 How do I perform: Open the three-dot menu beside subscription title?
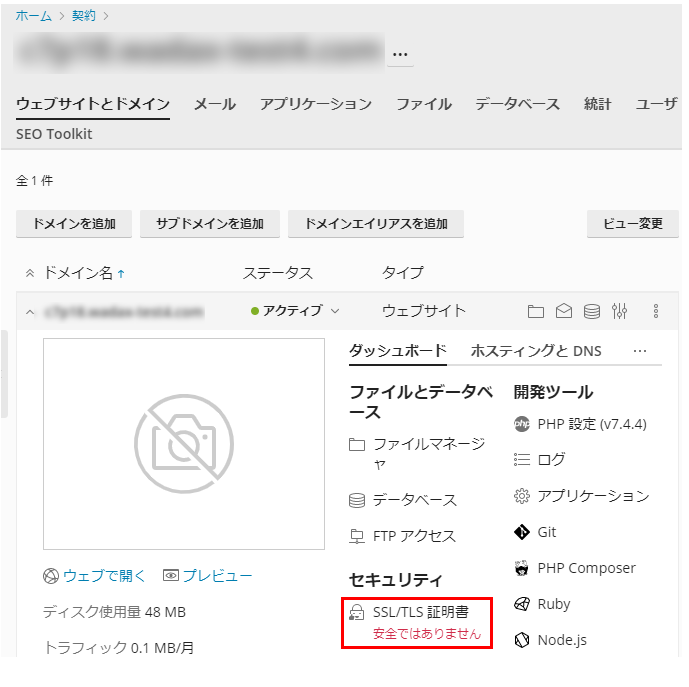(400, 55)
